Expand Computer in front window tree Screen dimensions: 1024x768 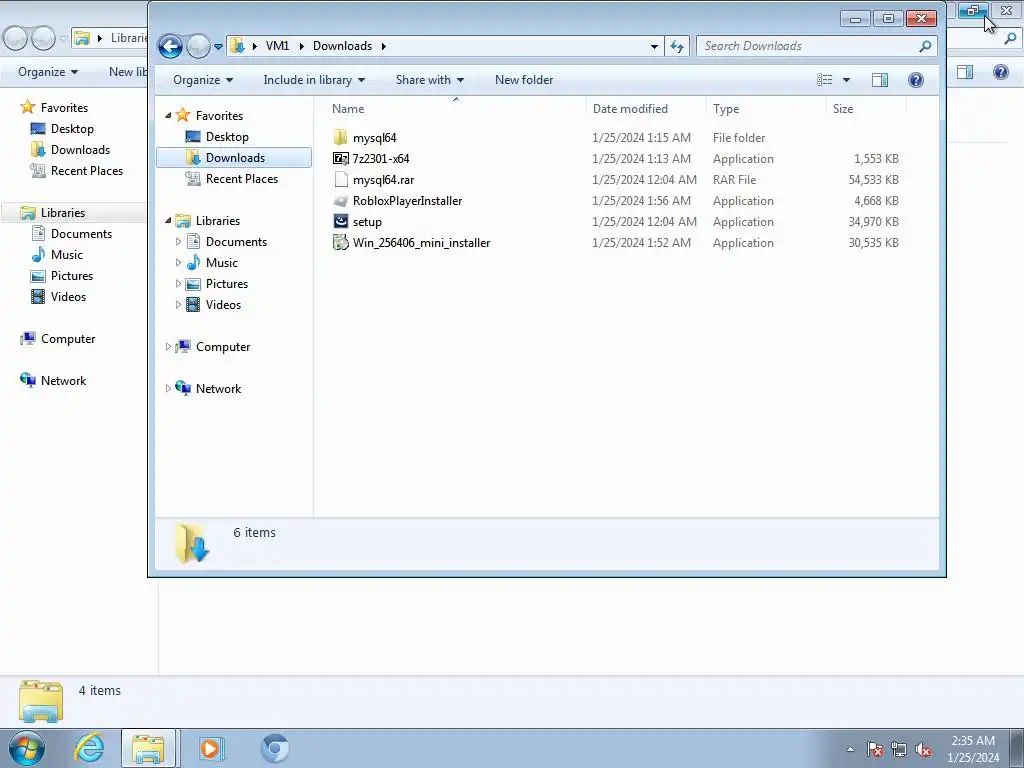(x=168, y=347)
